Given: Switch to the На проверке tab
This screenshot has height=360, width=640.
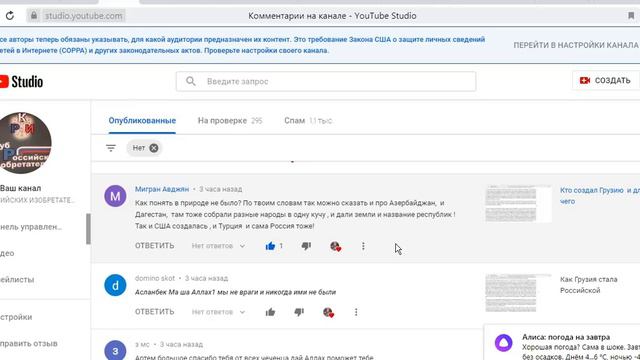Looking at the screenshot, I should [x=230, y=120].
